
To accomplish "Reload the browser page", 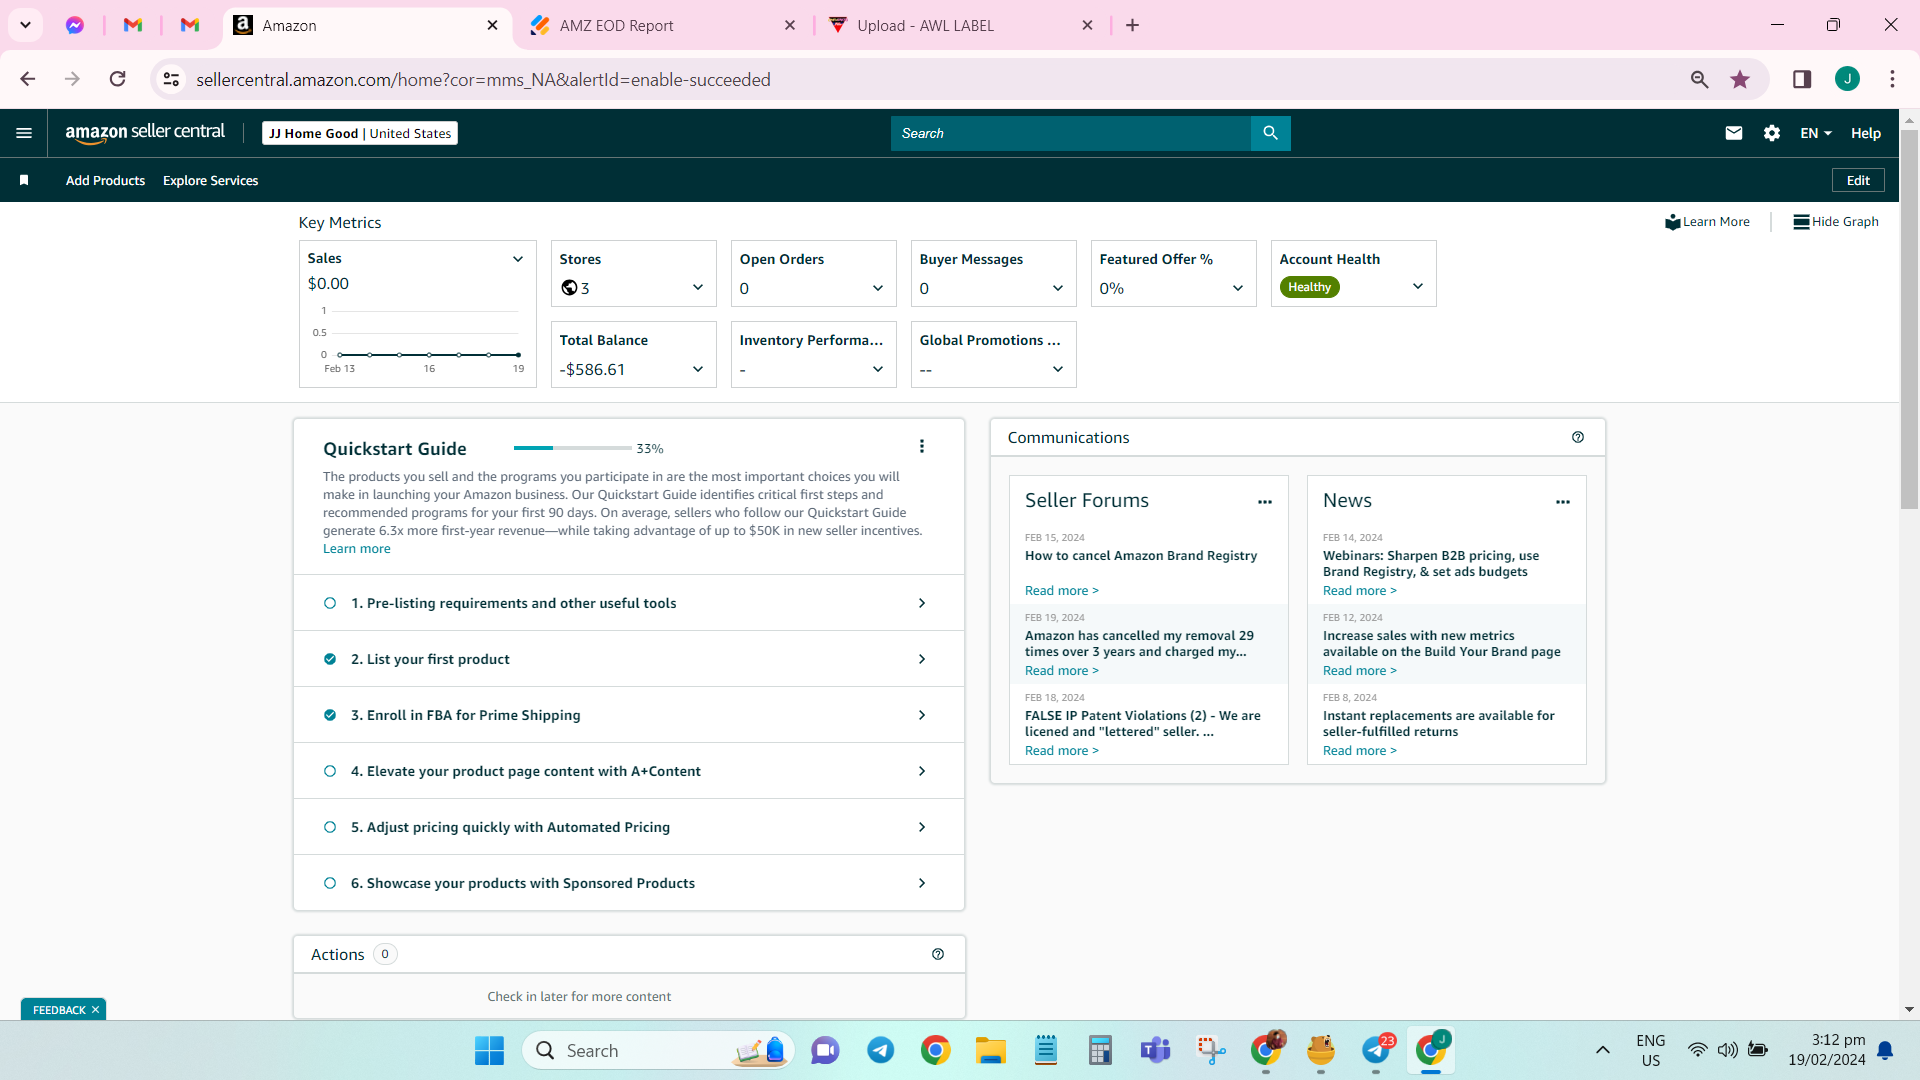I will pos(118,79).
